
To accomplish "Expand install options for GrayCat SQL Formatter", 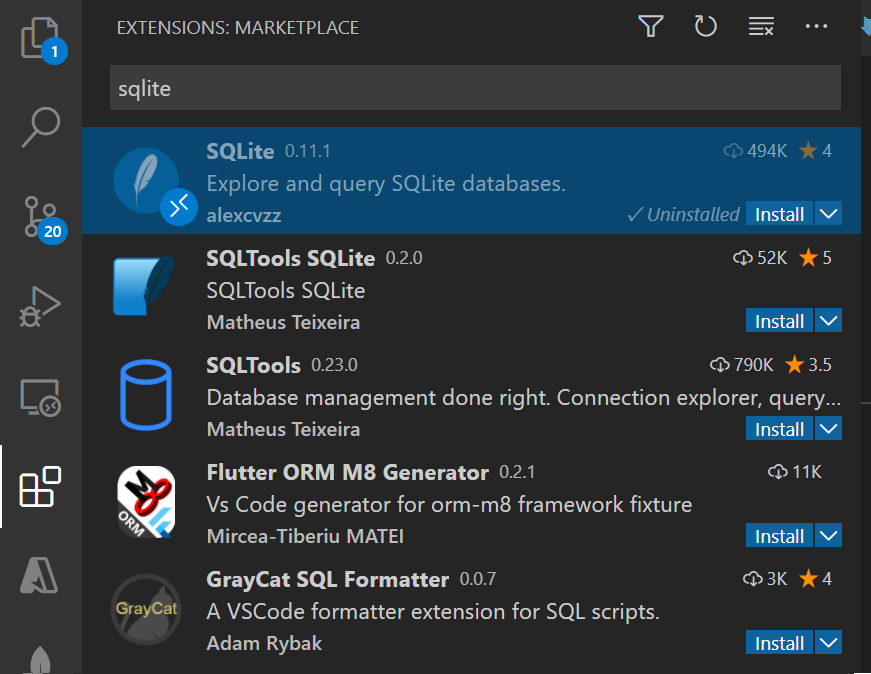I will pos(828,643).
